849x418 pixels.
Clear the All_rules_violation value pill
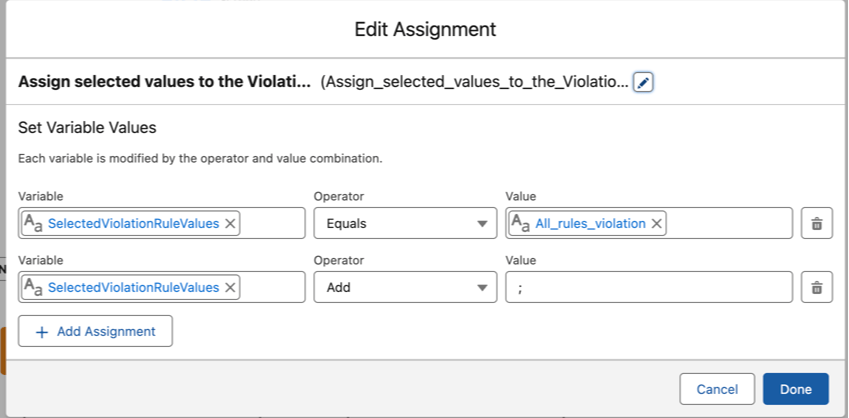(x=657, y=224)
